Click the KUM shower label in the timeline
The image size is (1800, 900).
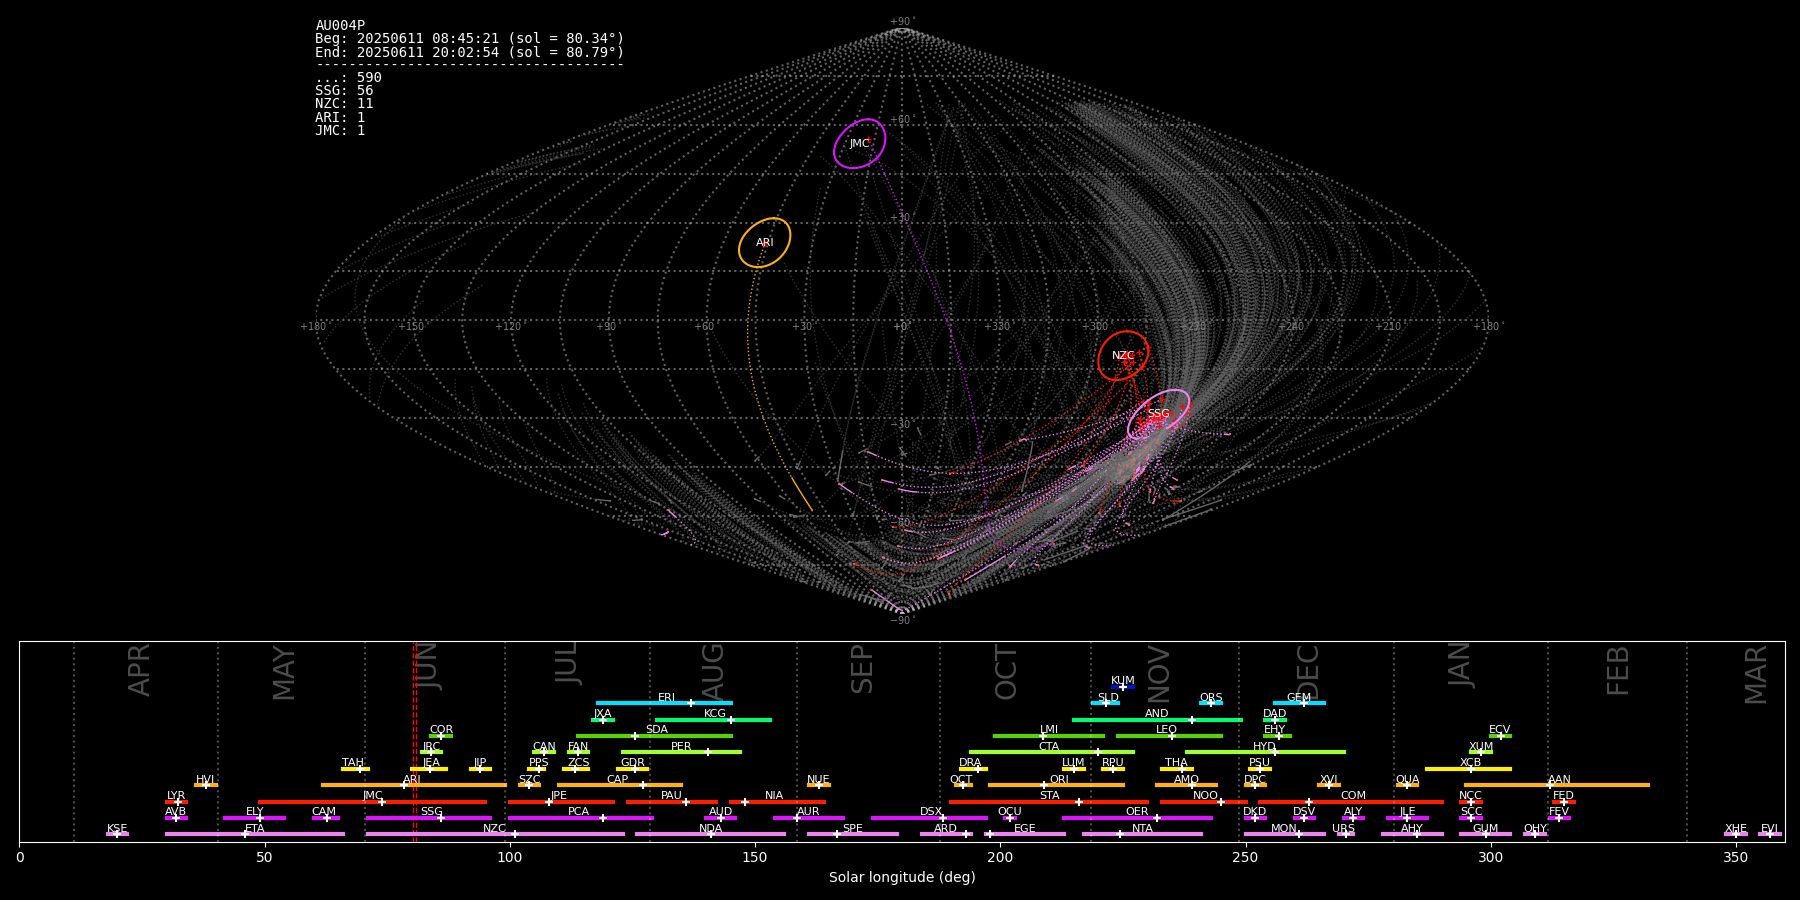(x=1122, y=681)
